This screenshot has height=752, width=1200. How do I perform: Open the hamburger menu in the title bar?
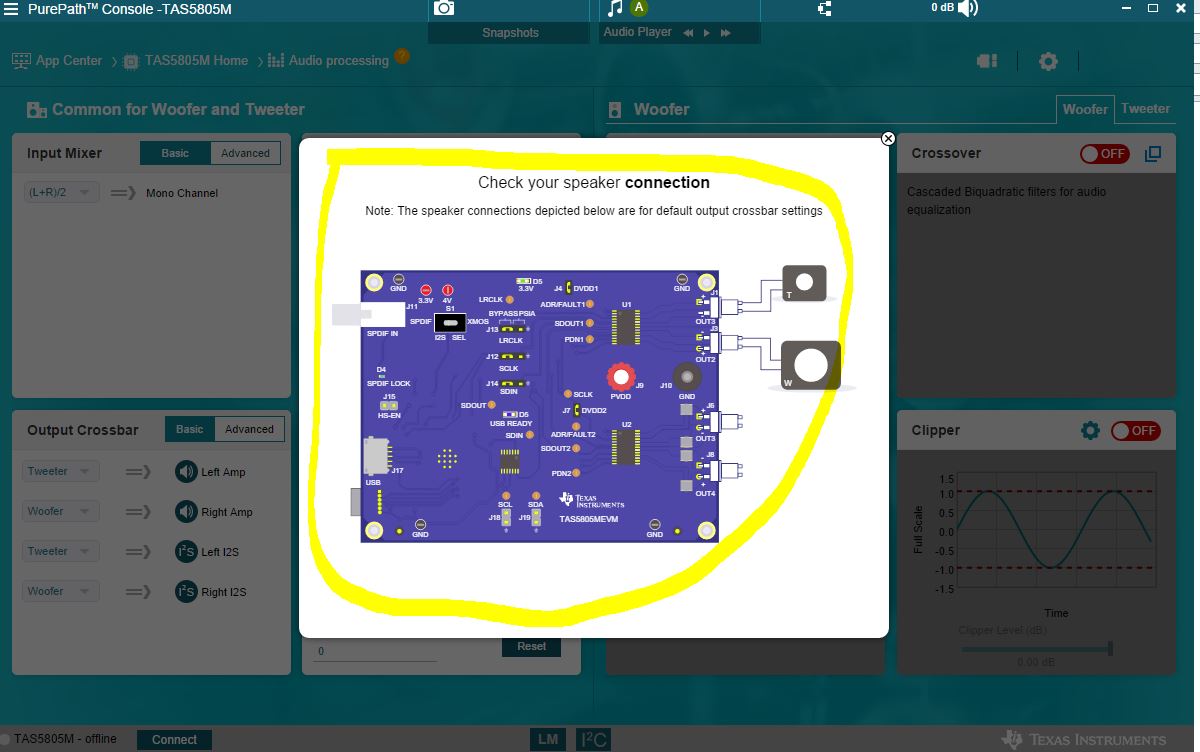tap(11, 8)
